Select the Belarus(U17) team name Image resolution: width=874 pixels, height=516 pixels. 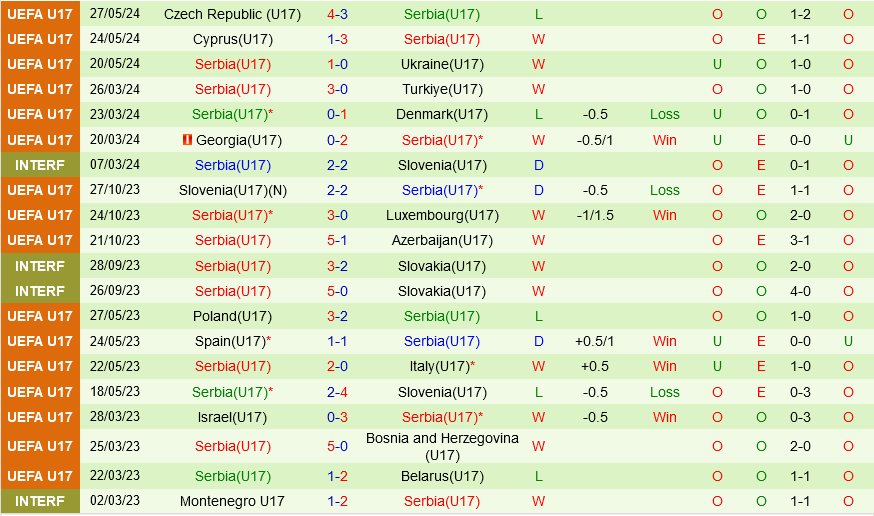[x=441, y=476]
